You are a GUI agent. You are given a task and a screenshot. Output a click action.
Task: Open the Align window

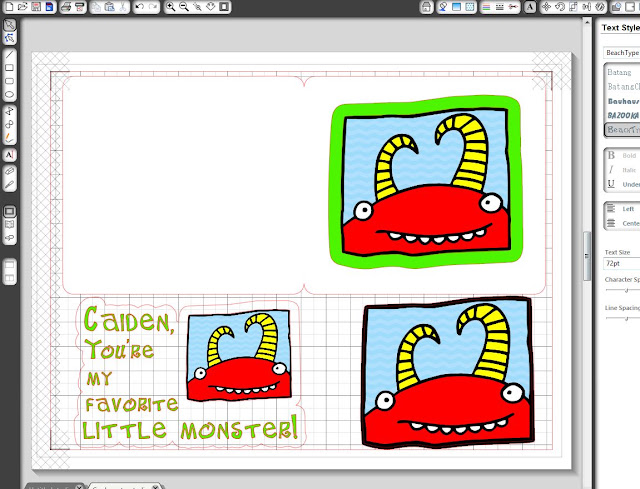pos(587,7)
